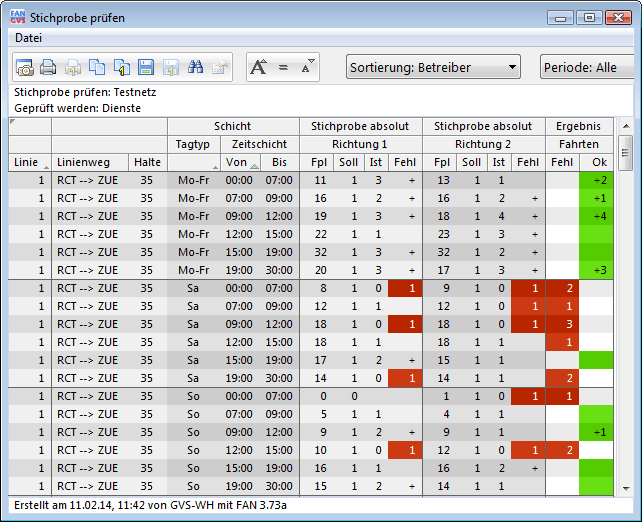Click Tagtyp So cell in 00:00-07:00 row
Image resolution: width=642 pixels, height=522 pixels.
tap(193, 396)
